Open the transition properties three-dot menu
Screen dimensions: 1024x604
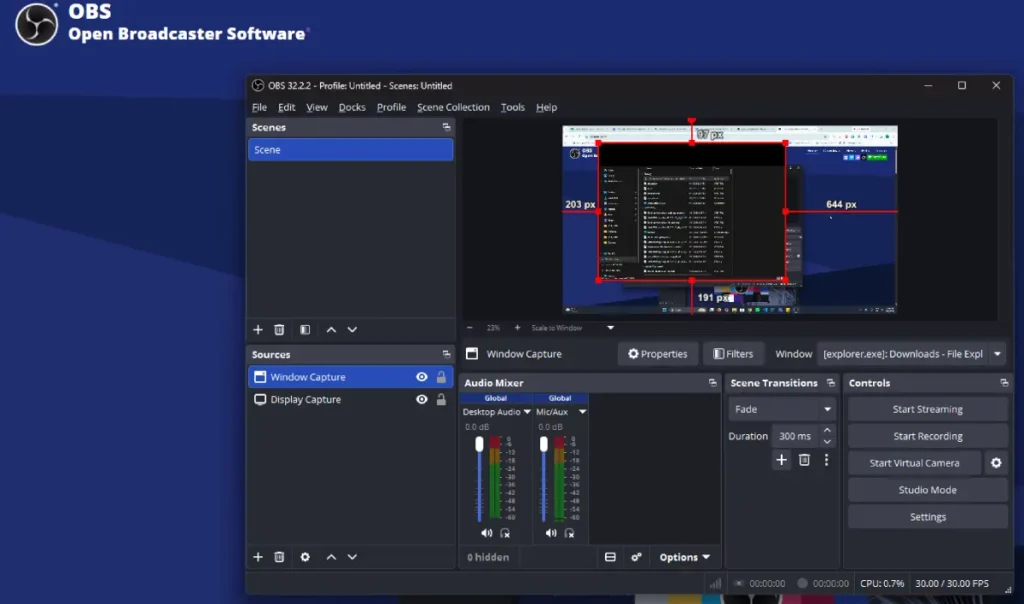click(x=826, y=460)
